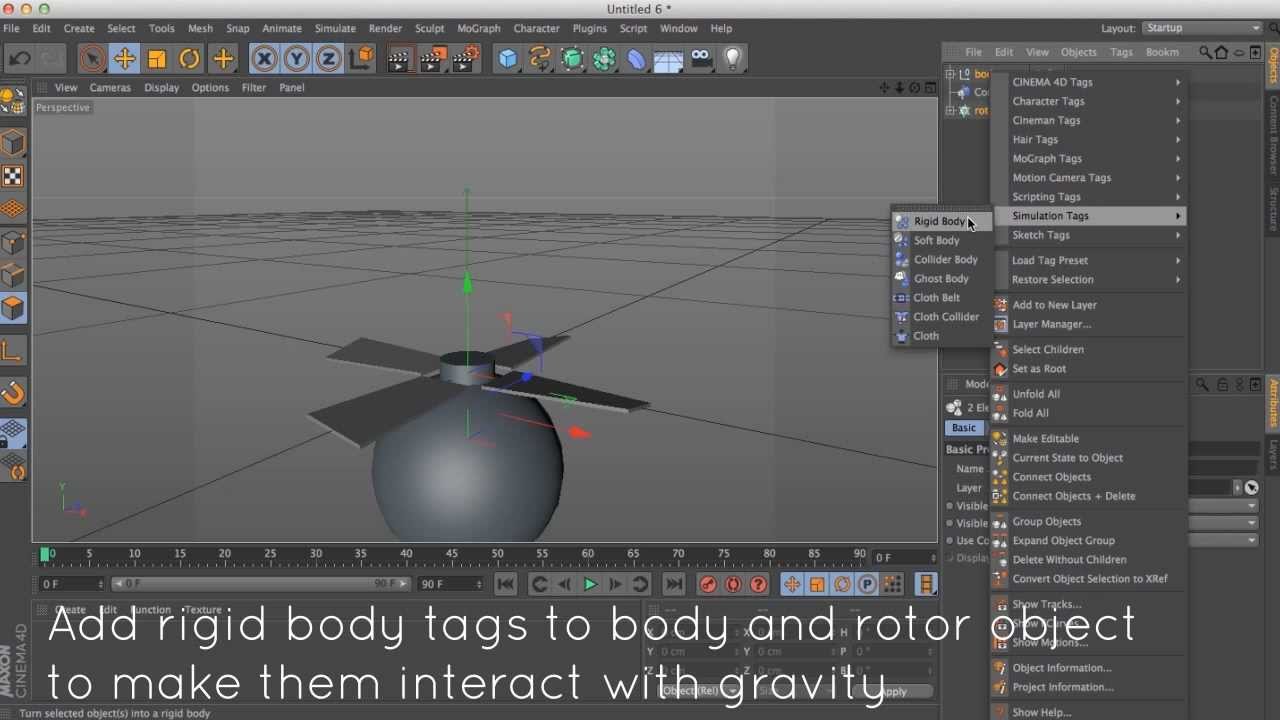This screenshot has height=720, width=1280.
Task: Expand the Sketch Tags submenu
Action: coord(1091,235)
